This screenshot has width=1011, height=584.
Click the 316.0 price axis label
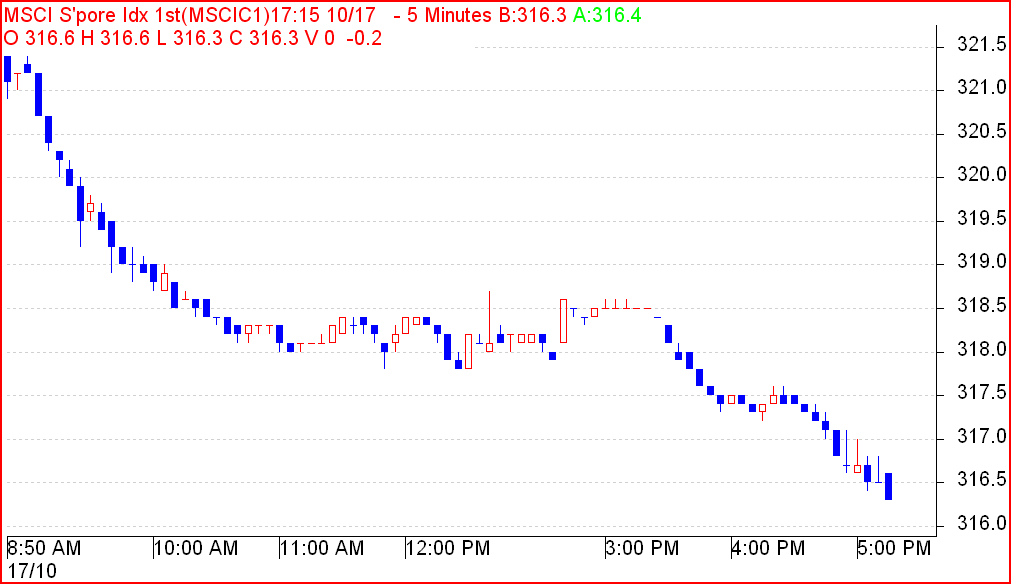click(x=981, y=523)
